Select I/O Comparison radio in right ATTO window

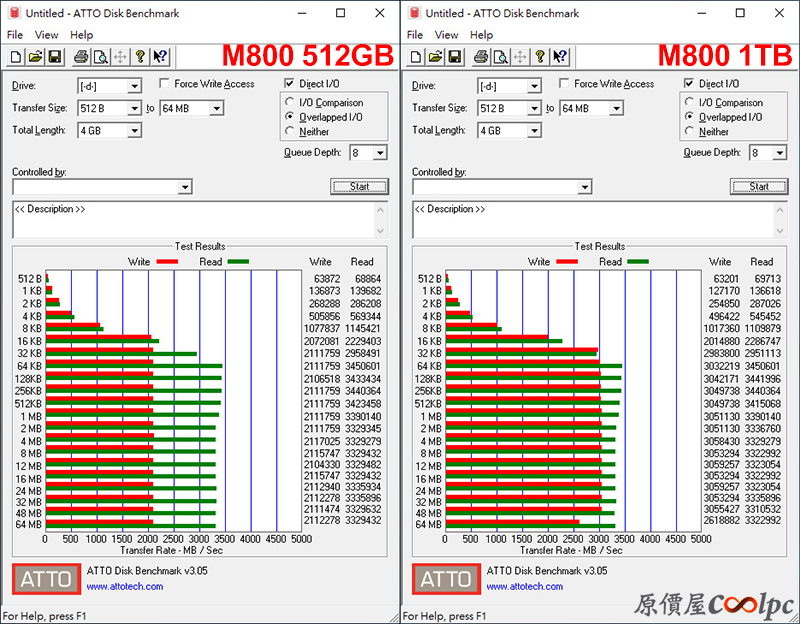click(690, 102)
